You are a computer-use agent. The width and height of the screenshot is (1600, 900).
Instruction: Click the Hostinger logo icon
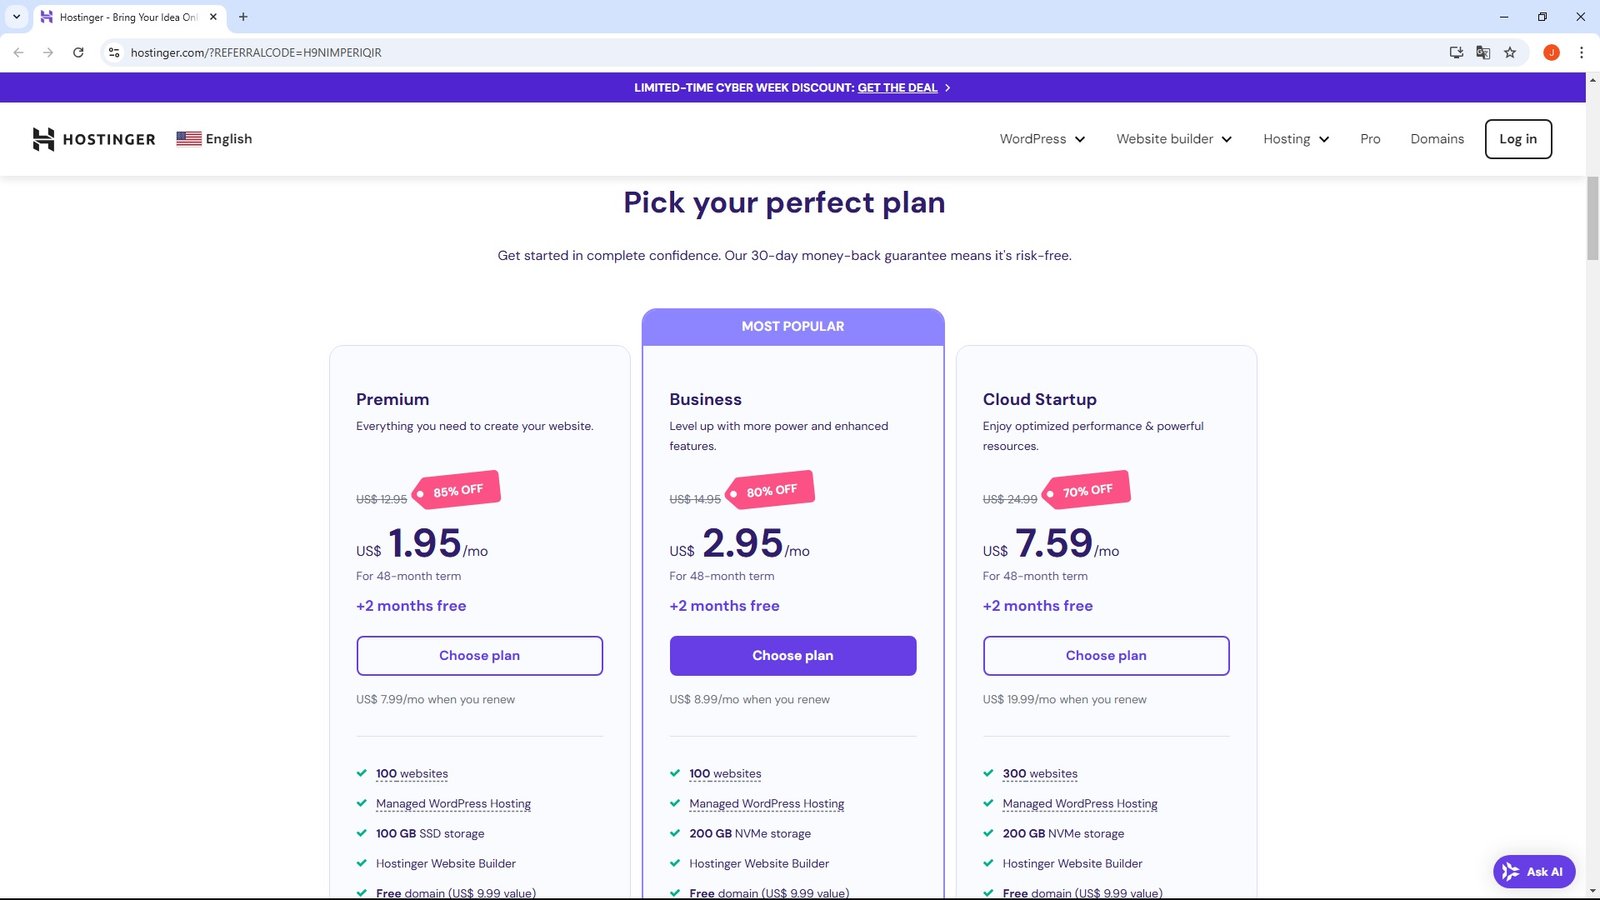coord(43,139)
